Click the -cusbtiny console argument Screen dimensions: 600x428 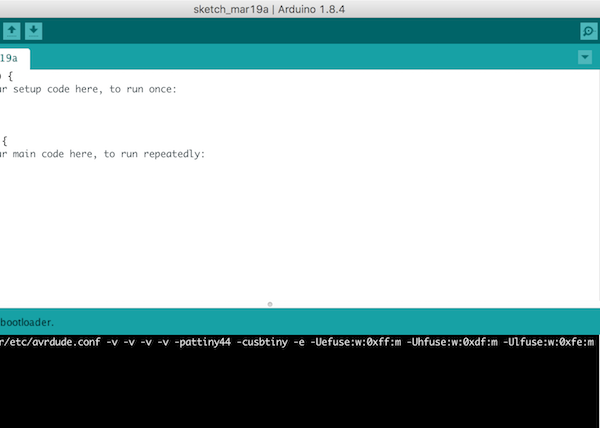[x=262, y=342]
